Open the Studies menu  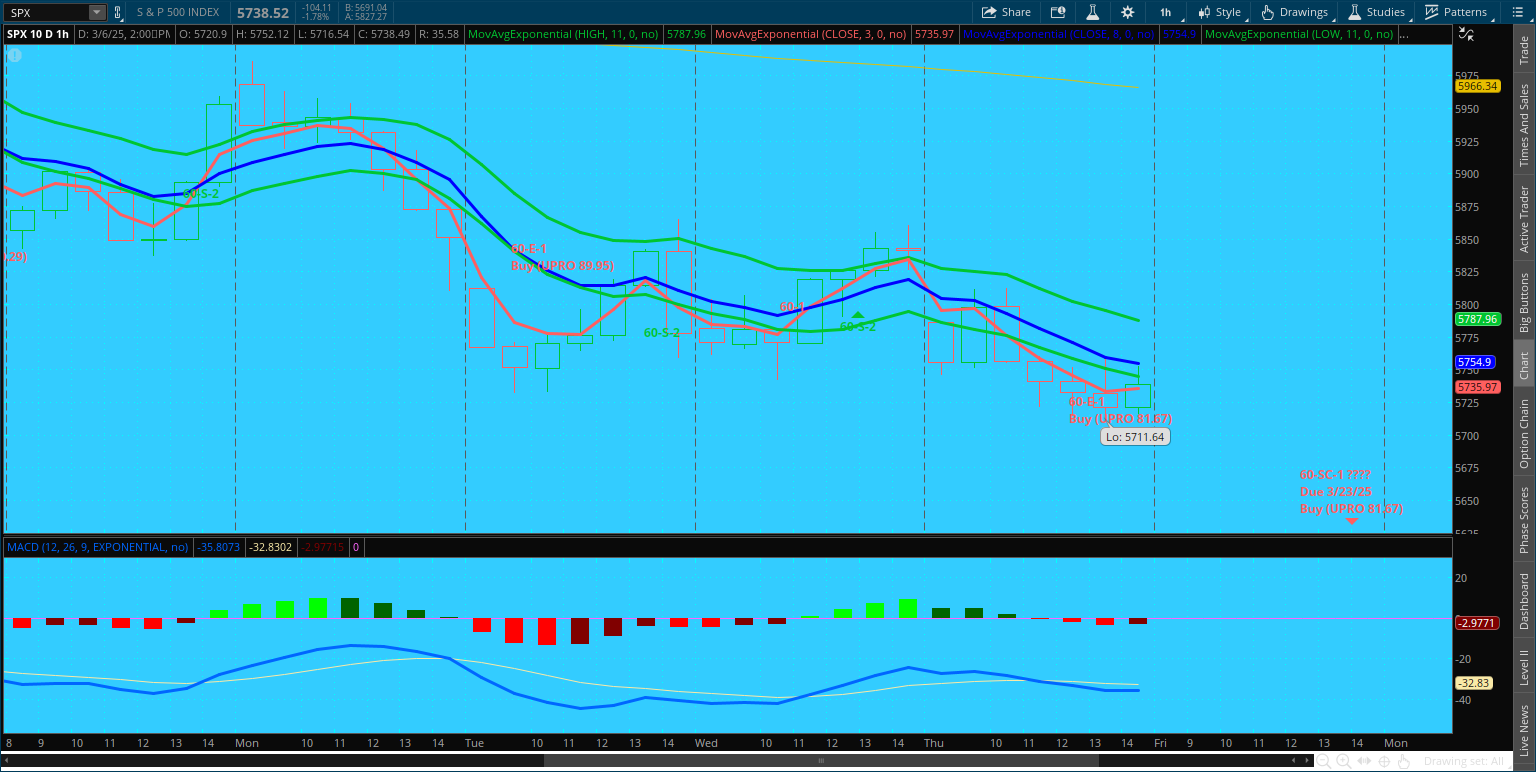point(1377,12)
